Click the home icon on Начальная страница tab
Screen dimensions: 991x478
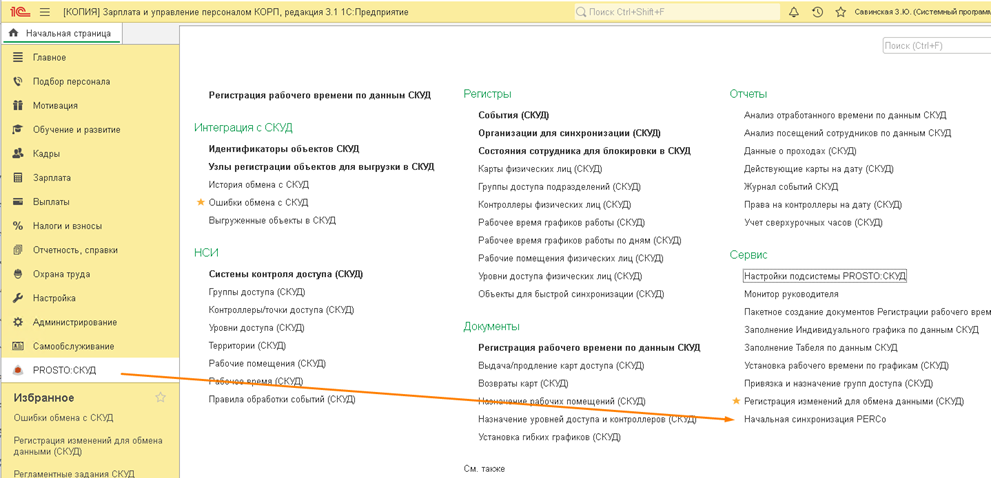(14, 33)
